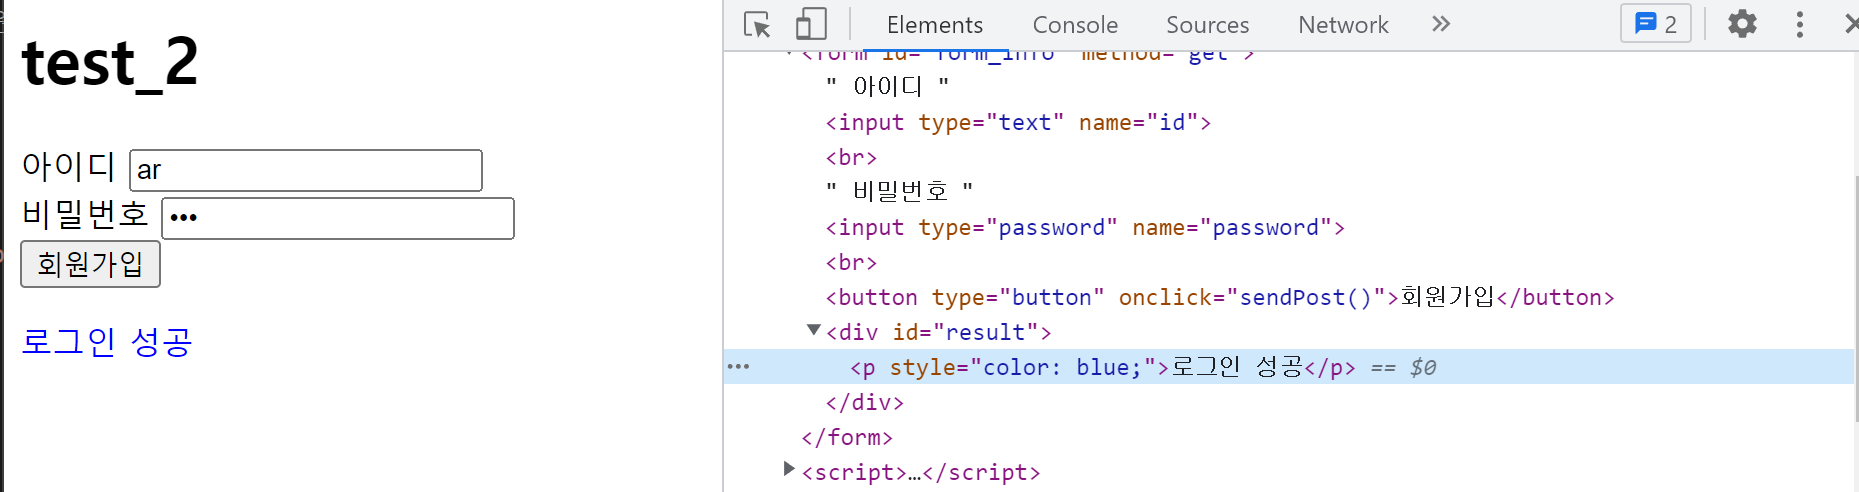Select the closing </div> tag line
Image resolution: width=1859 pixels, height=492 pixels.
865,402
